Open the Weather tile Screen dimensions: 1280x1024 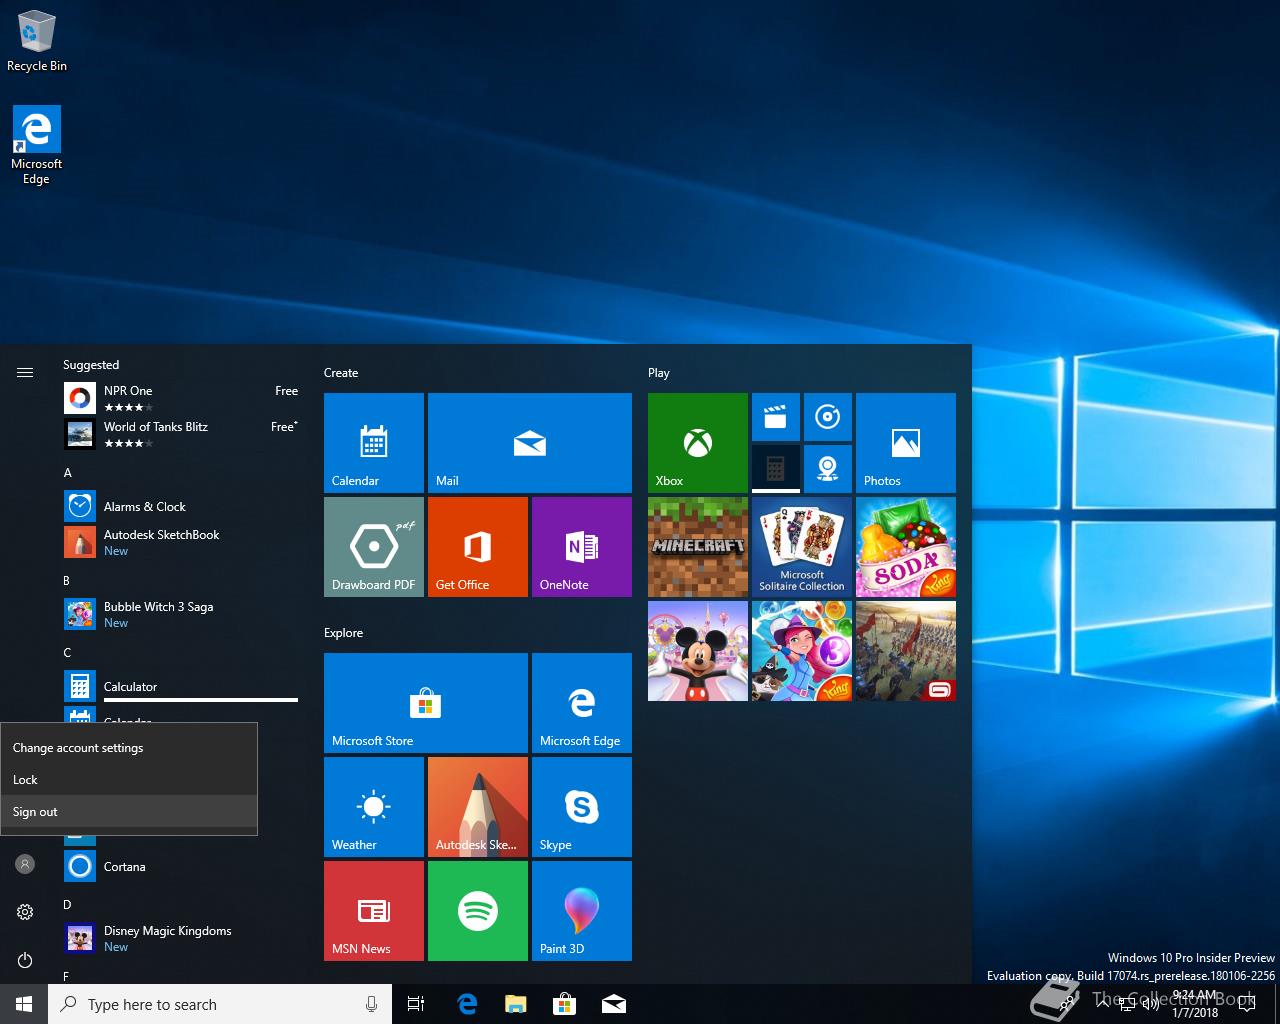tap(374, 807)
